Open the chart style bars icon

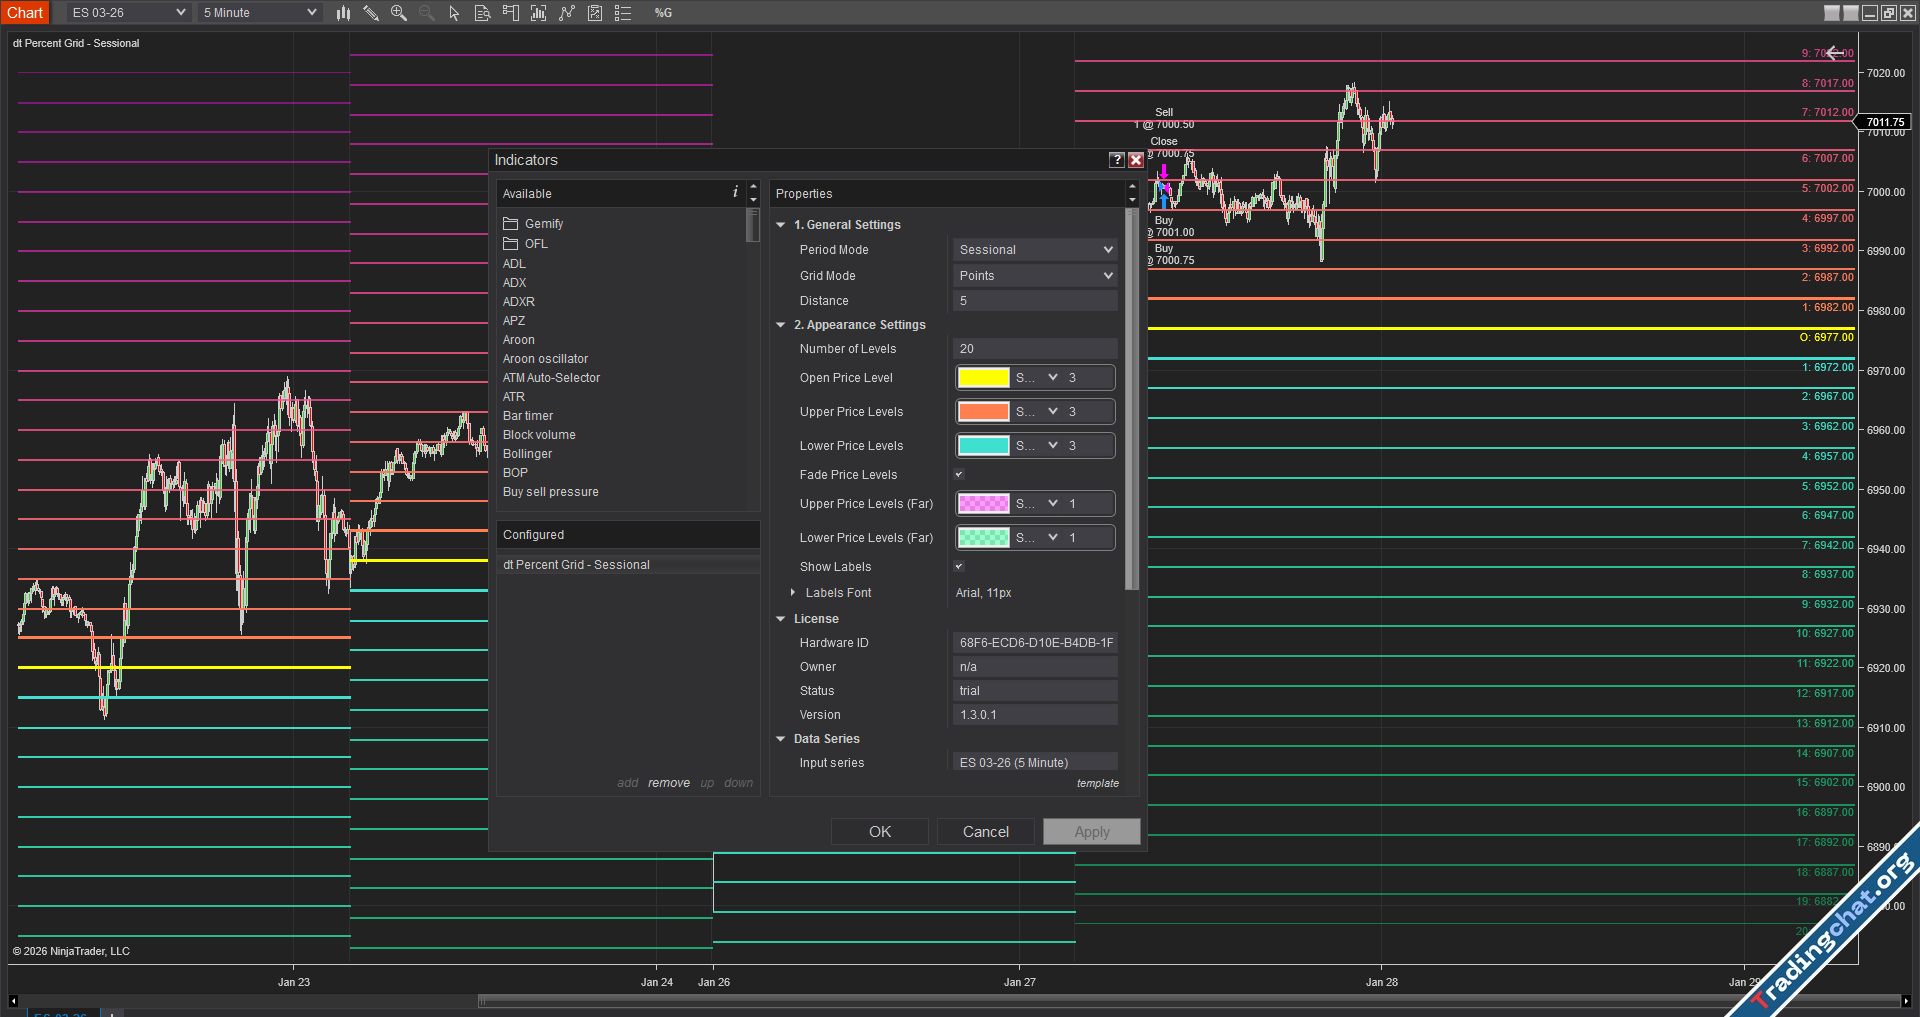pyautogui.click(x=343, y=13)
